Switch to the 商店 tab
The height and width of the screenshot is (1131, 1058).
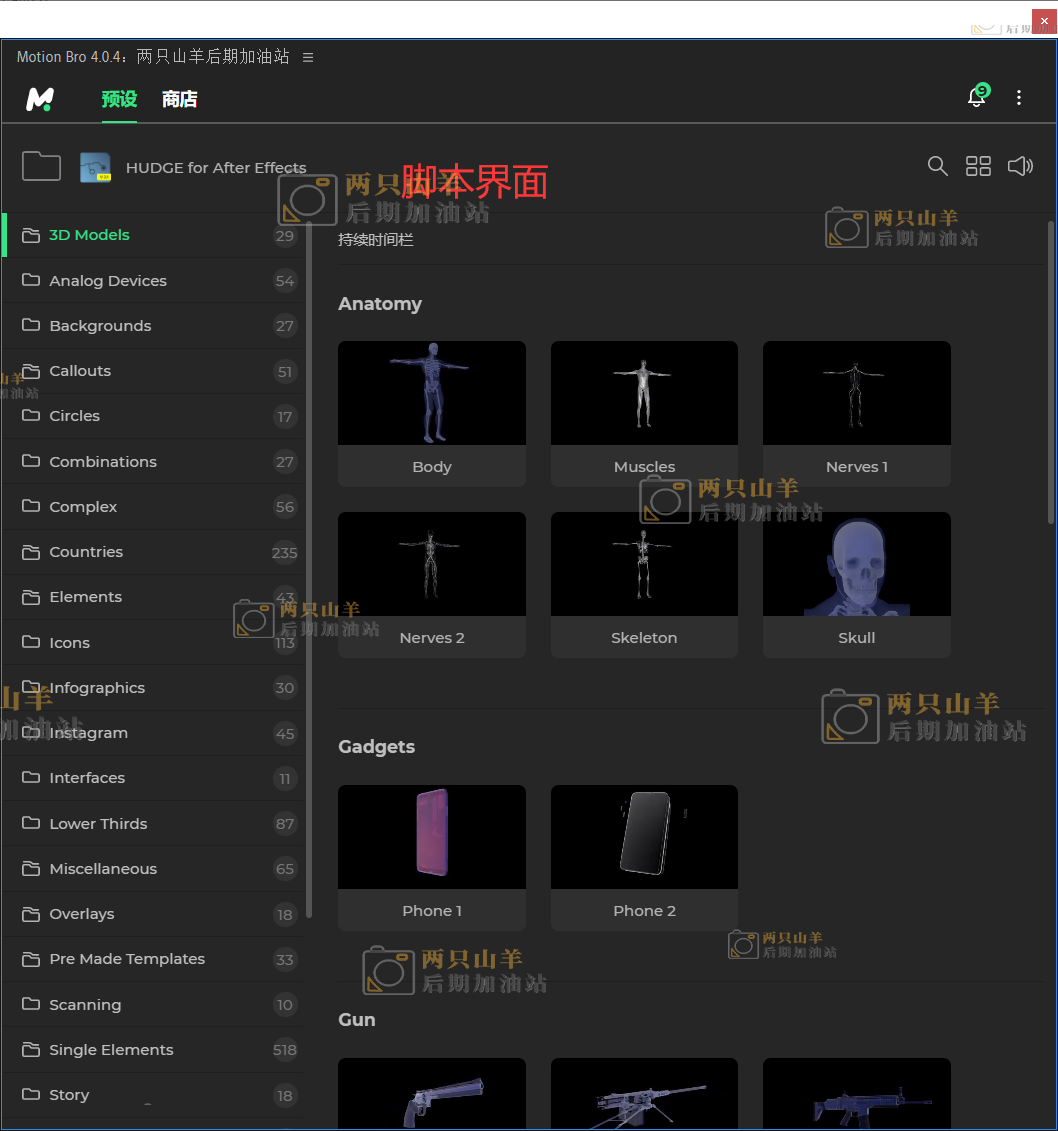(180, 99)
